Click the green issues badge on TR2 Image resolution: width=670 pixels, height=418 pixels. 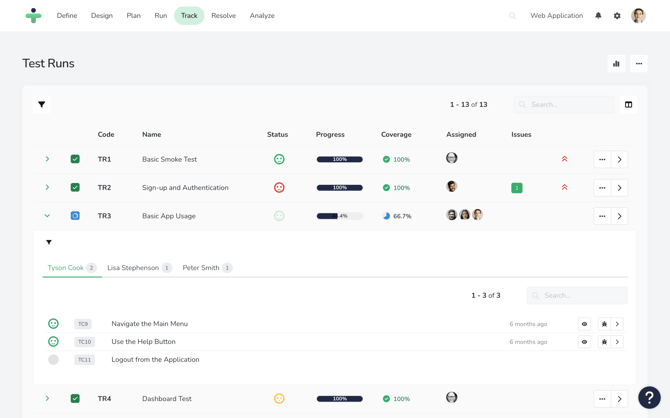pyautogui.click(x=517, y=188)
